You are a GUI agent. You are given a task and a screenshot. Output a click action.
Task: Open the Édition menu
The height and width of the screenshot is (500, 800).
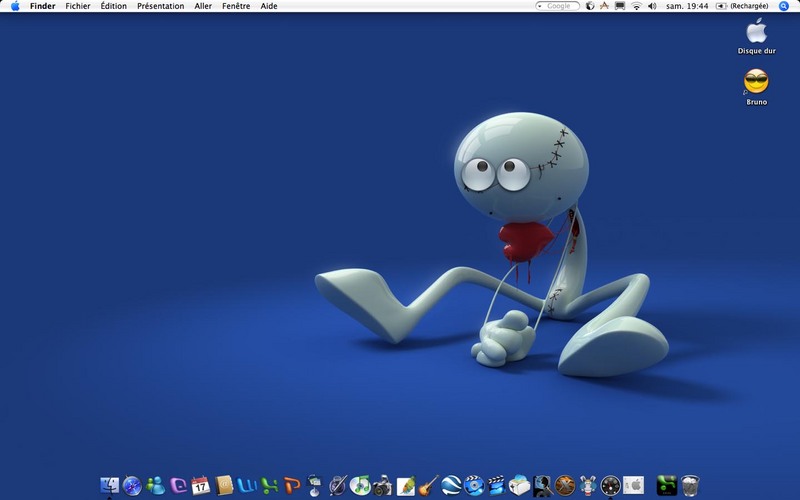click(113, 6)
